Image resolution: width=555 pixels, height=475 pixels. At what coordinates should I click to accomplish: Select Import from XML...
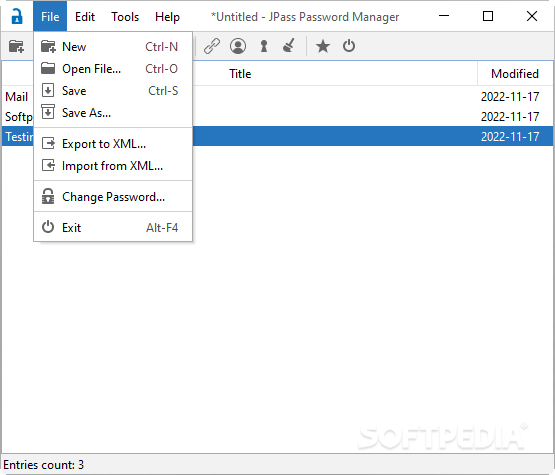pyautogui.click(x=113, y=166)
